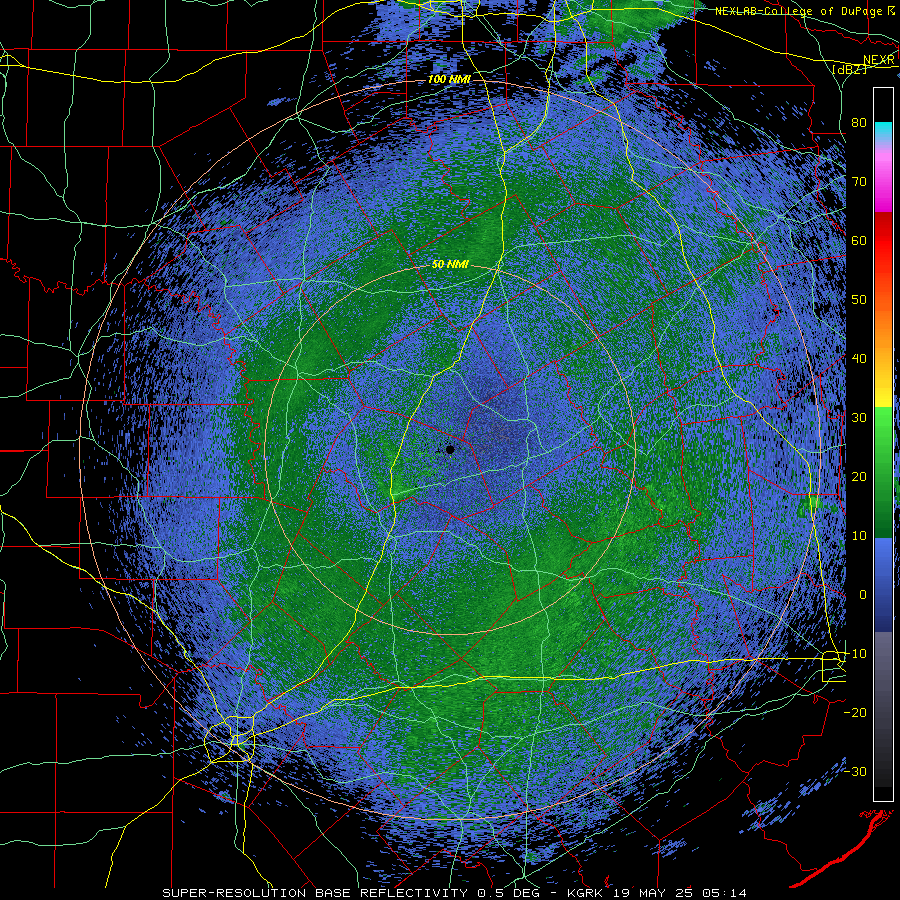Click the -10 value on the color scale
900x900 pixels.
point(855,654)
